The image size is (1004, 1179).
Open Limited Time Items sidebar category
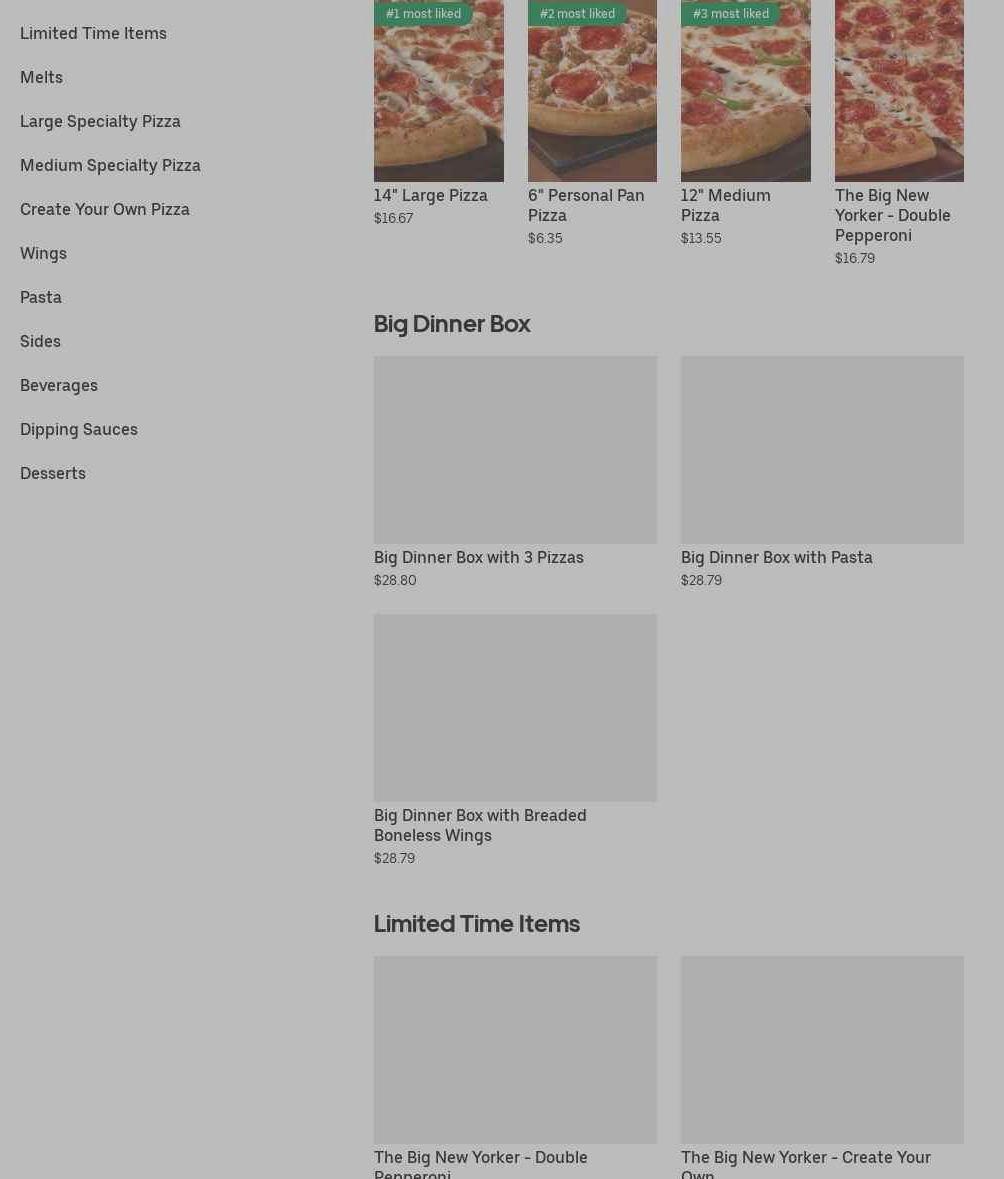point(93,33)
